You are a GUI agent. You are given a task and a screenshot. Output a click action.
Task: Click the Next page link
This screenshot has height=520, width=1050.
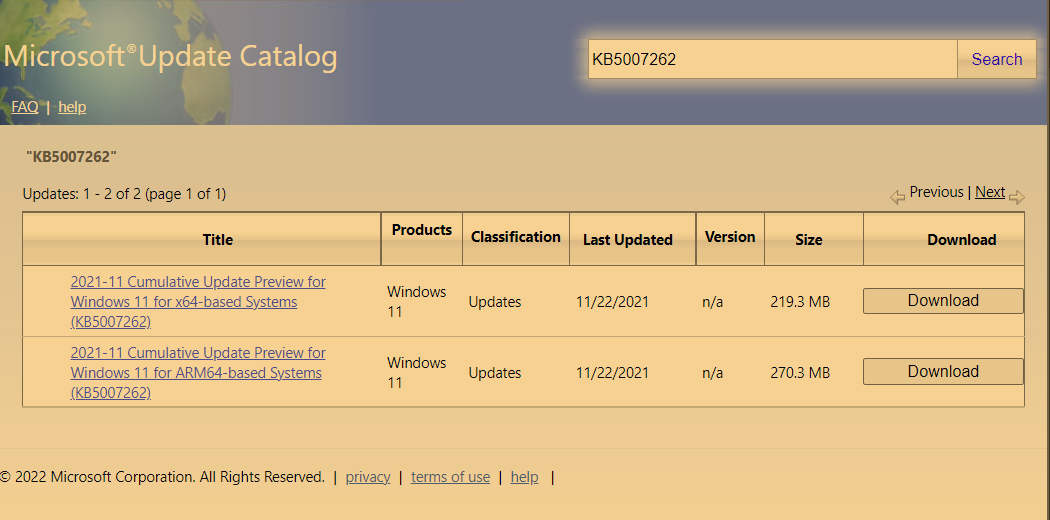pyautogui.click(x=990, y=192)
